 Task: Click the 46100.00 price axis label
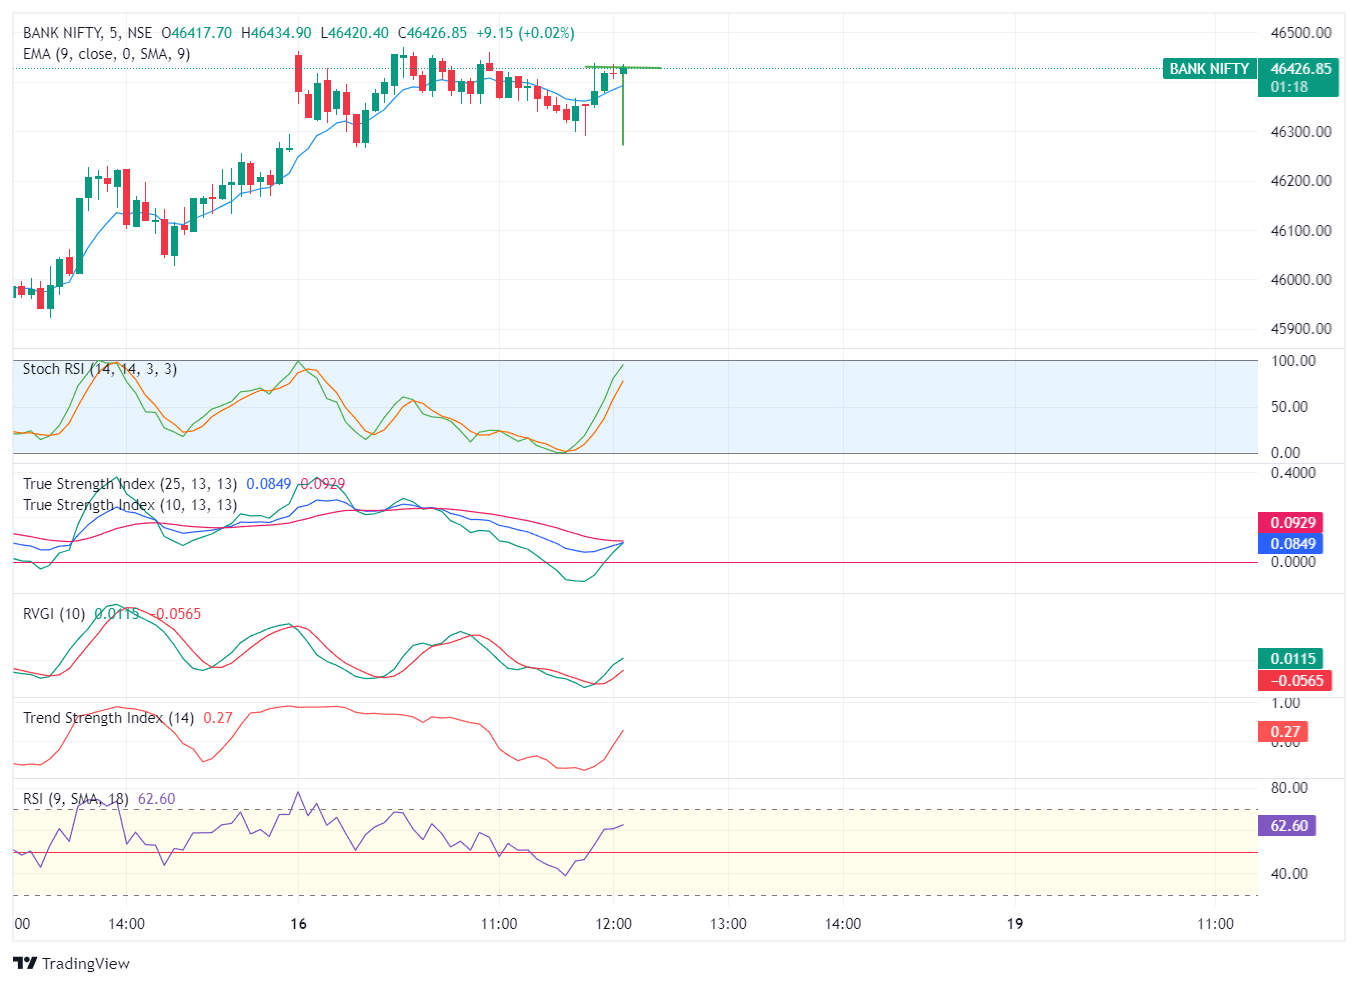(1301, 231)
